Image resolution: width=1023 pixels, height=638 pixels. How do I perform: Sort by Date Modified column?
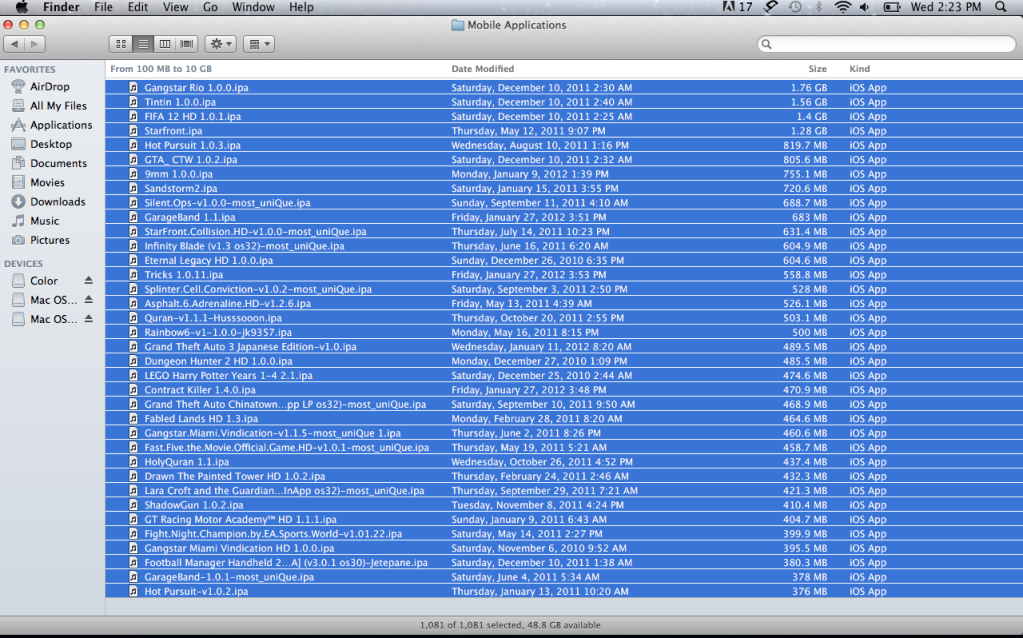tap(483, 68)
